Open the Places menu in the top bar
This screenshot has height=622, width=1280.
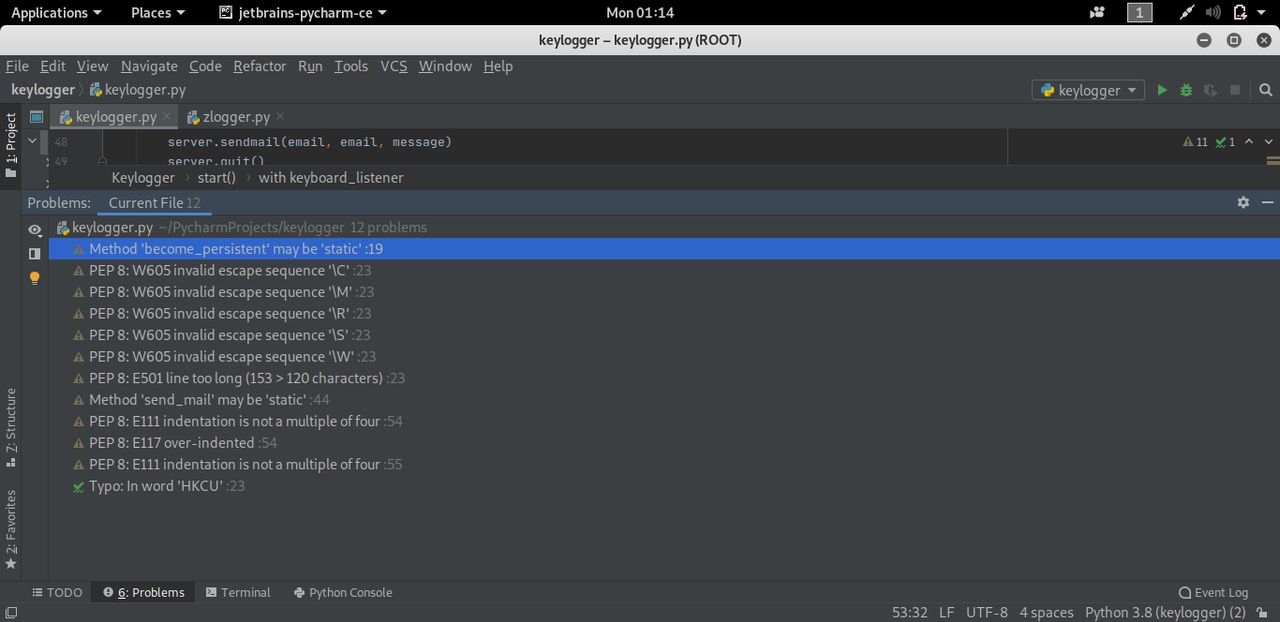pos(158,13)
